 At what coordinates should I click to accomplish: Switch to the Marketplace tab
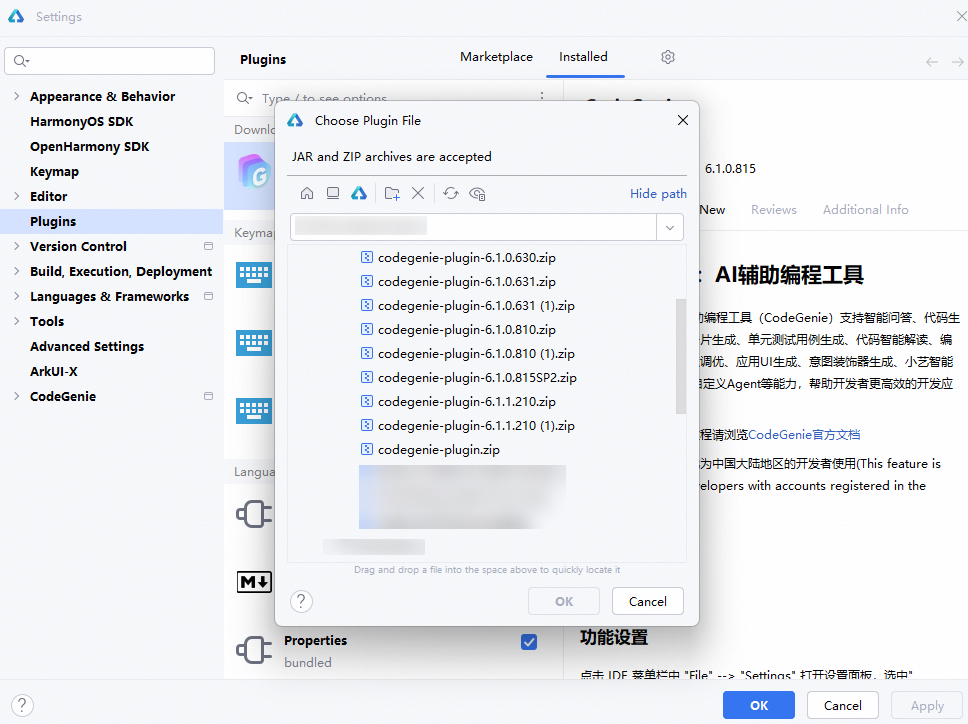pyautogui.click(x=496, y=57)
